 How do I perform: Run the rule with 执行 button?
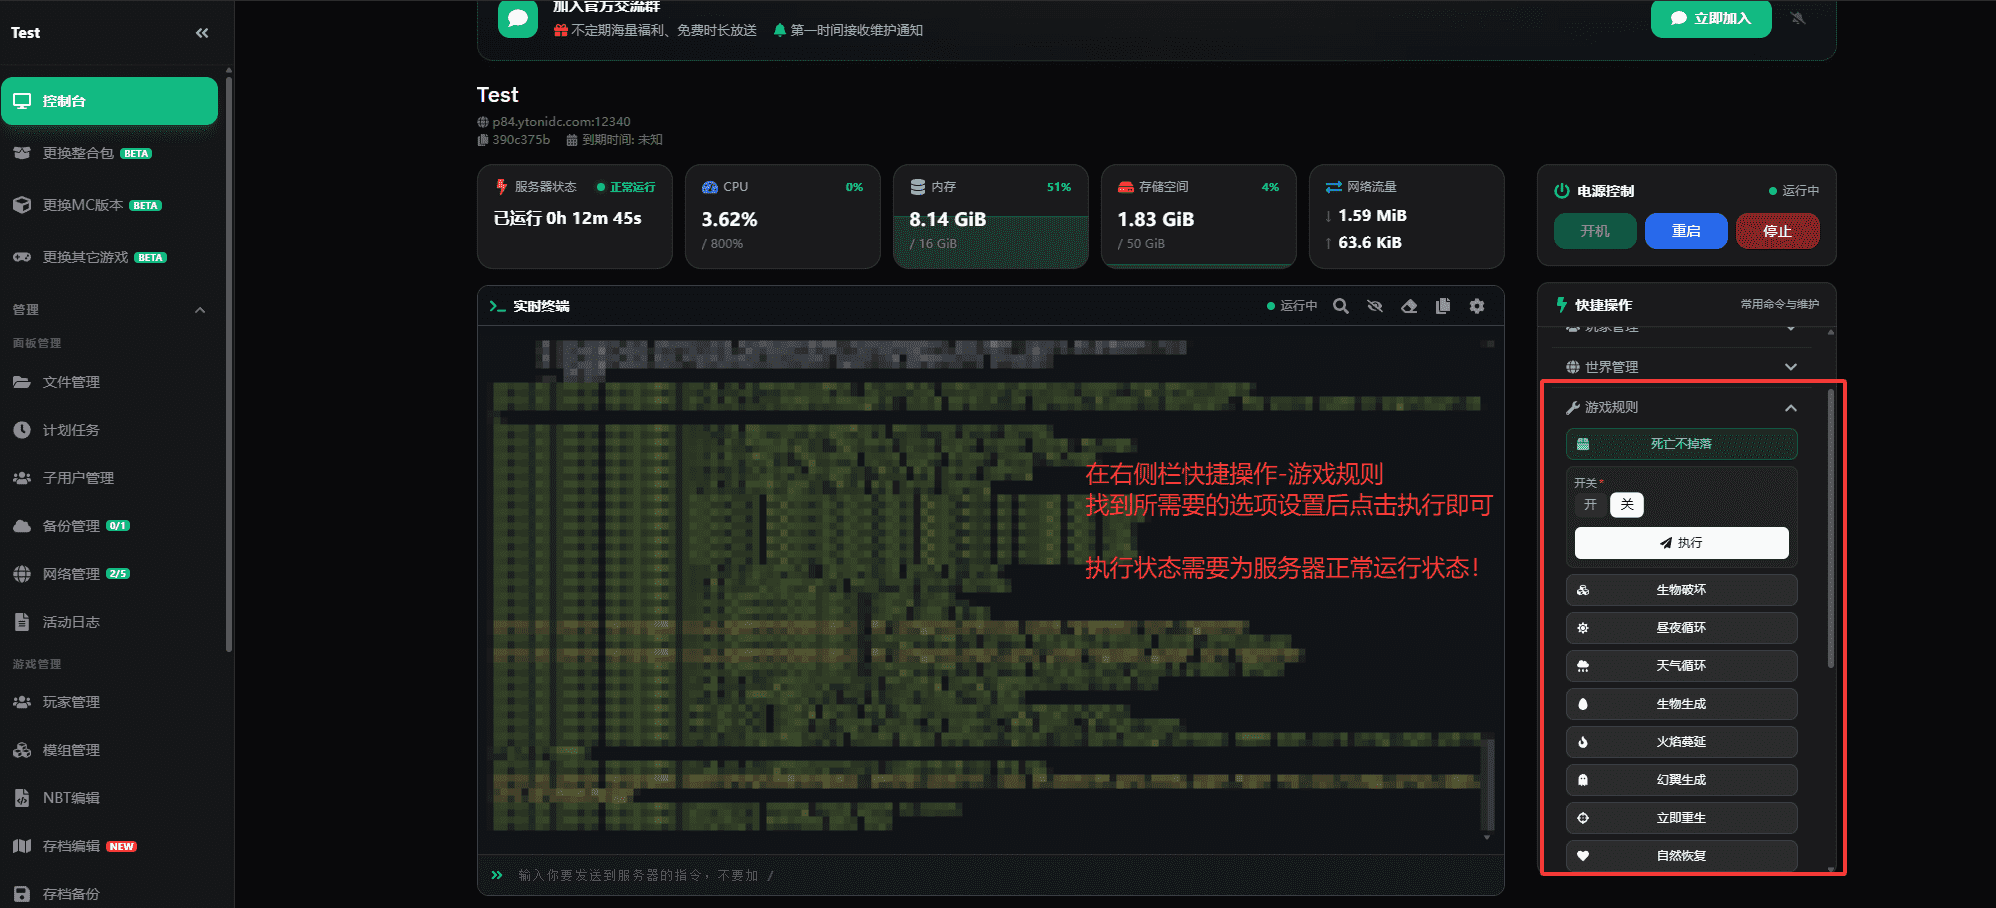(x=1682, y=543)
